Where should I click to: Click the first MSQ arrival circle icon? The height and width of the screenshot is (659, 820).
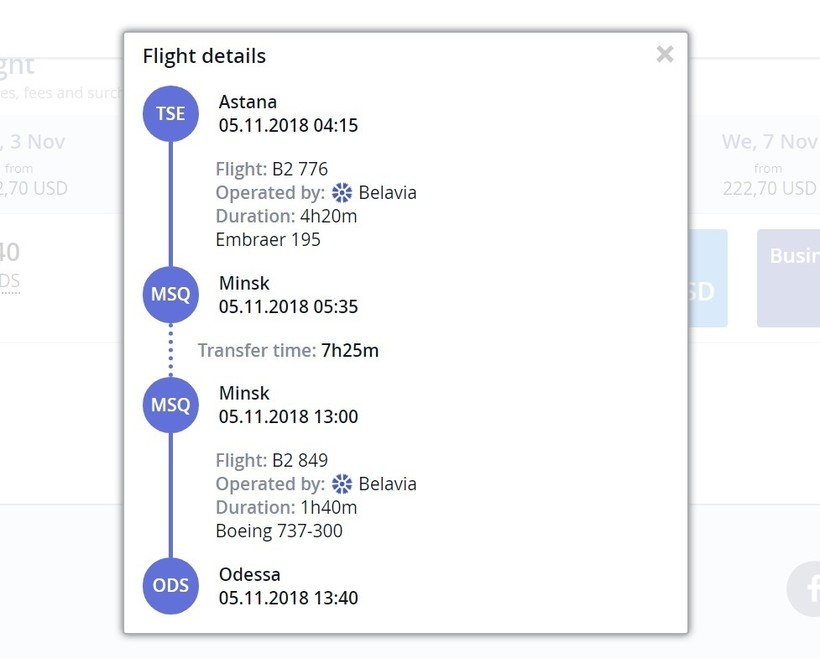tap(170, 295)
